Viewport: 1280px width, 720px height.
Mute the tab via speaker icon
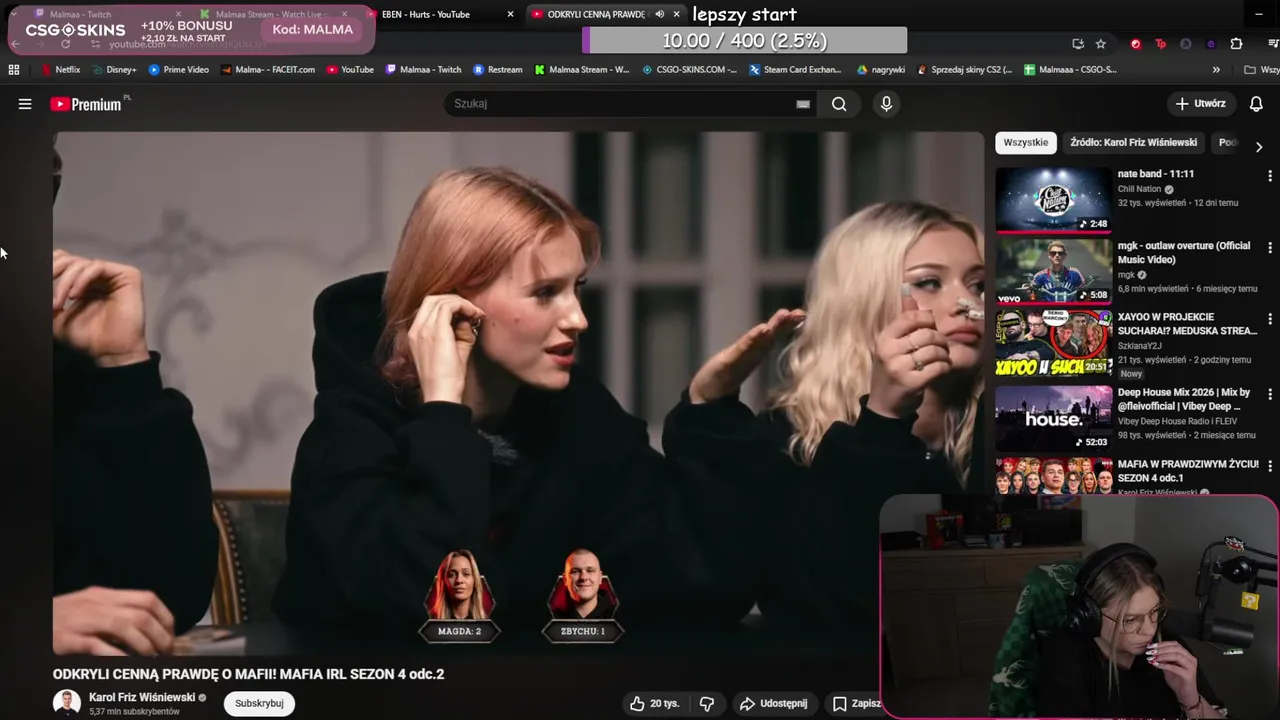click(659, 14)
